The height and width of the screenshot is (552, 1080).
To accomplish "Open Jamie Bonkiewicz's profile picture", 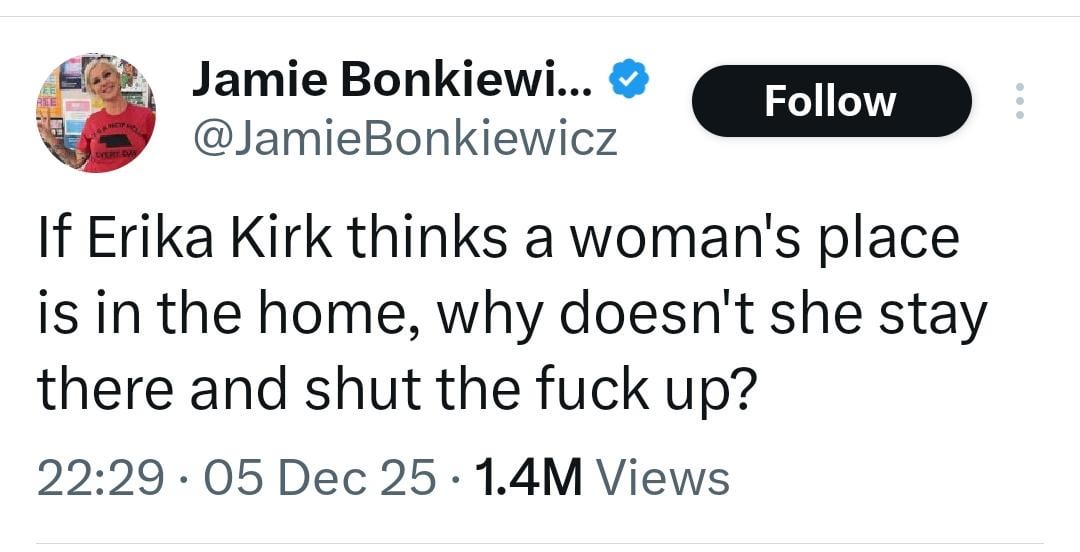I will click(96, 113).
